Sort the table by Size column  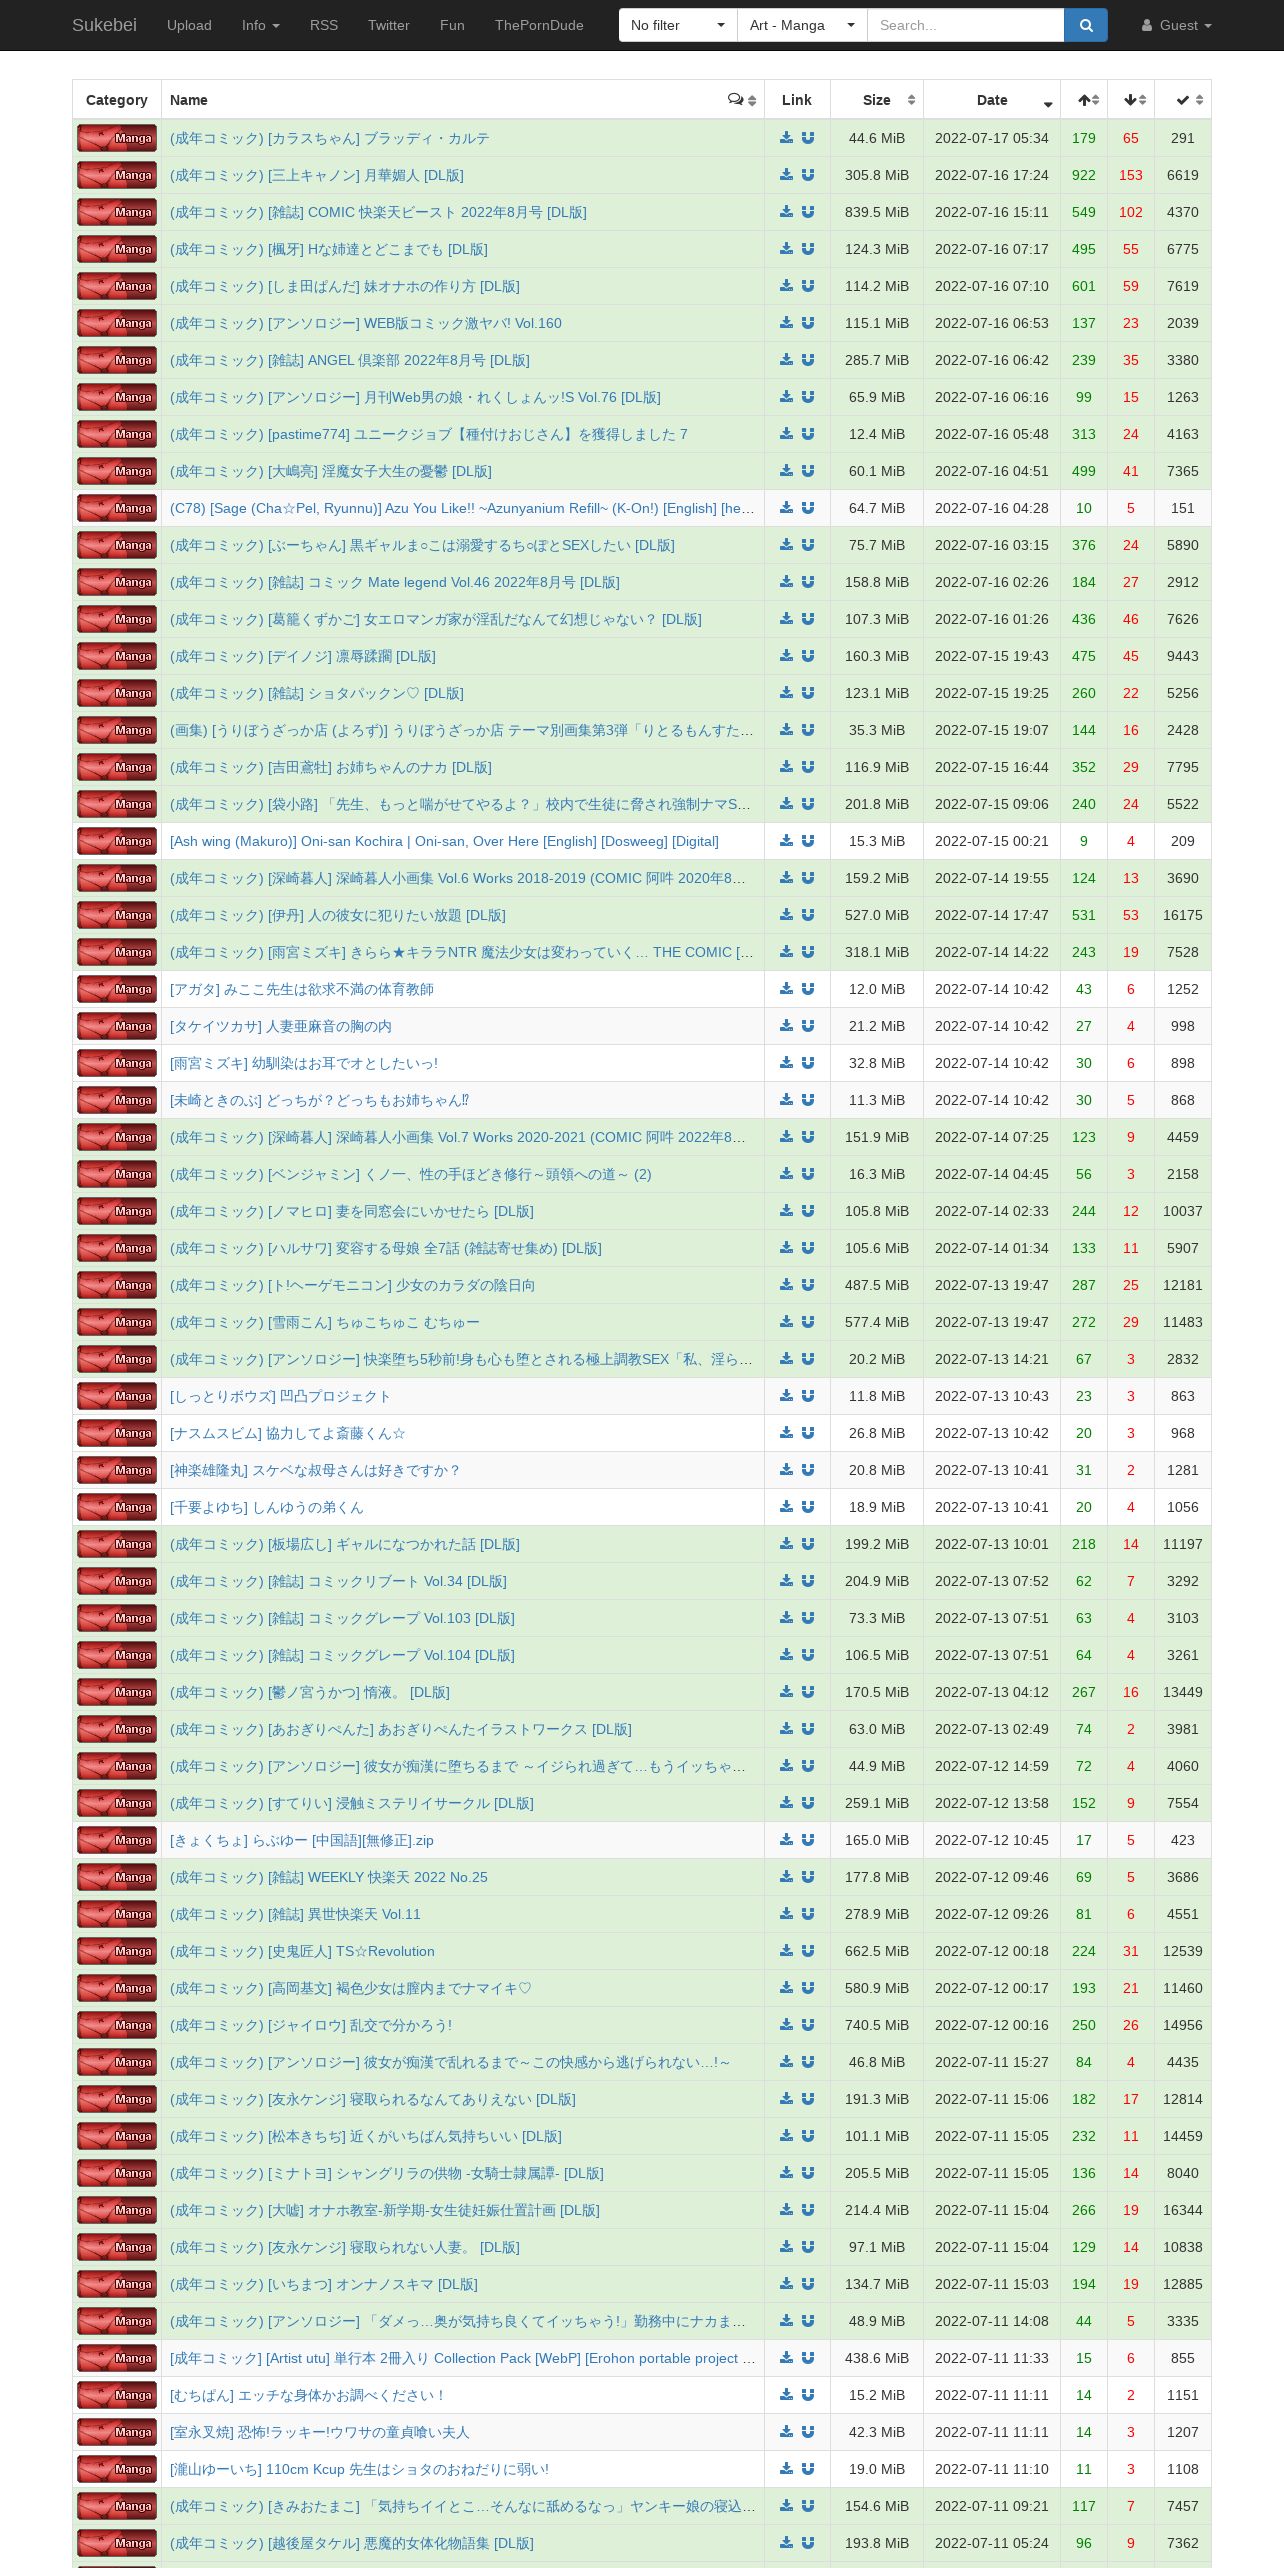coord(877,100)
